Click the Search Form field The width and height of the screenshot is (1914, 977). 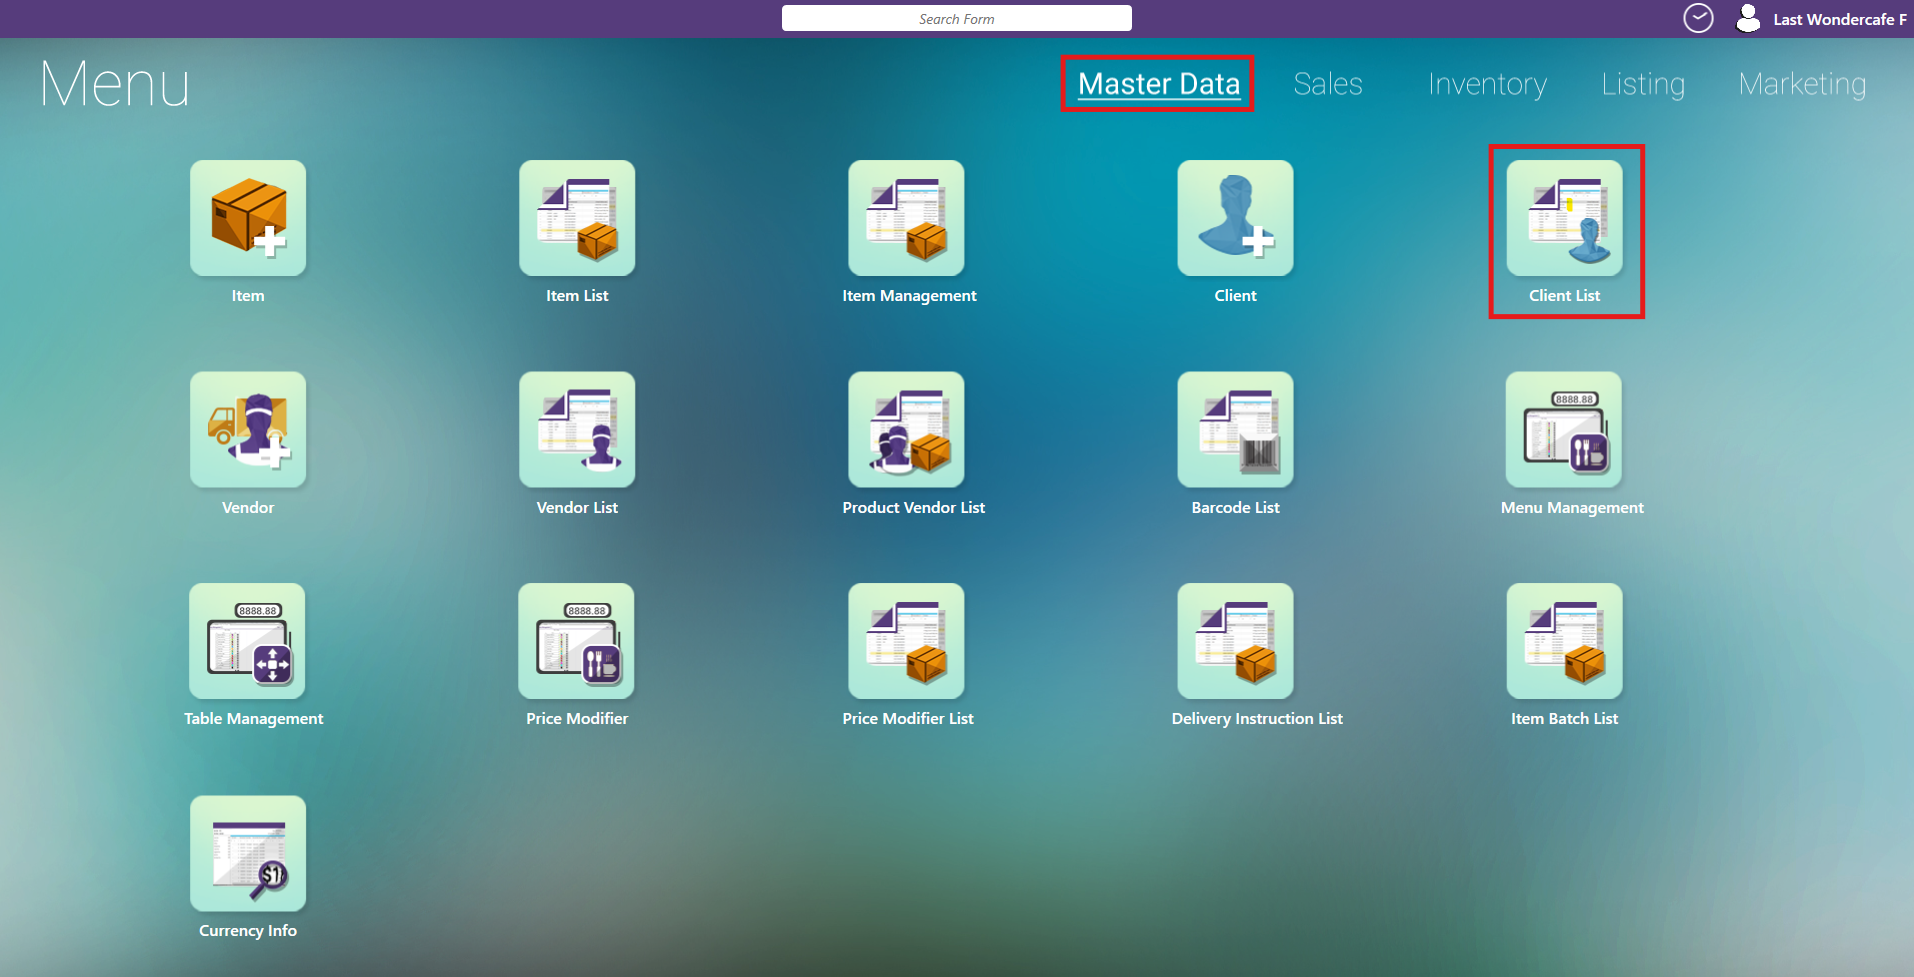[x=956, y=19]
